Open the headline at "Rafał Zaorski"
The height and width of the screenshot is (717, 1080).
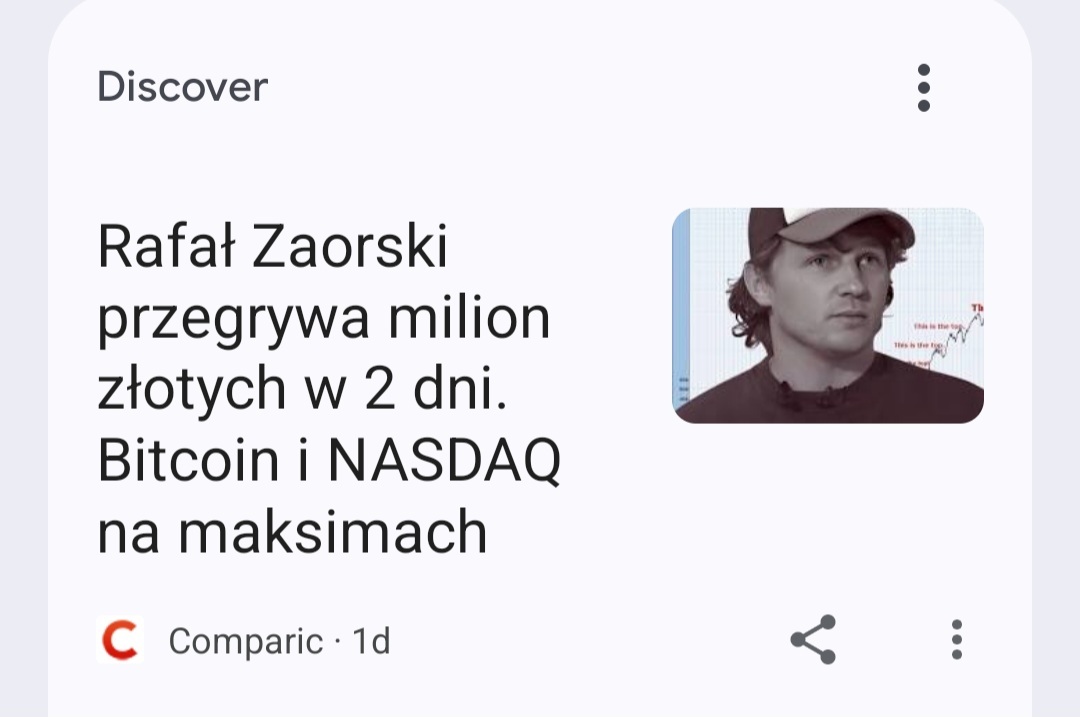272,247
